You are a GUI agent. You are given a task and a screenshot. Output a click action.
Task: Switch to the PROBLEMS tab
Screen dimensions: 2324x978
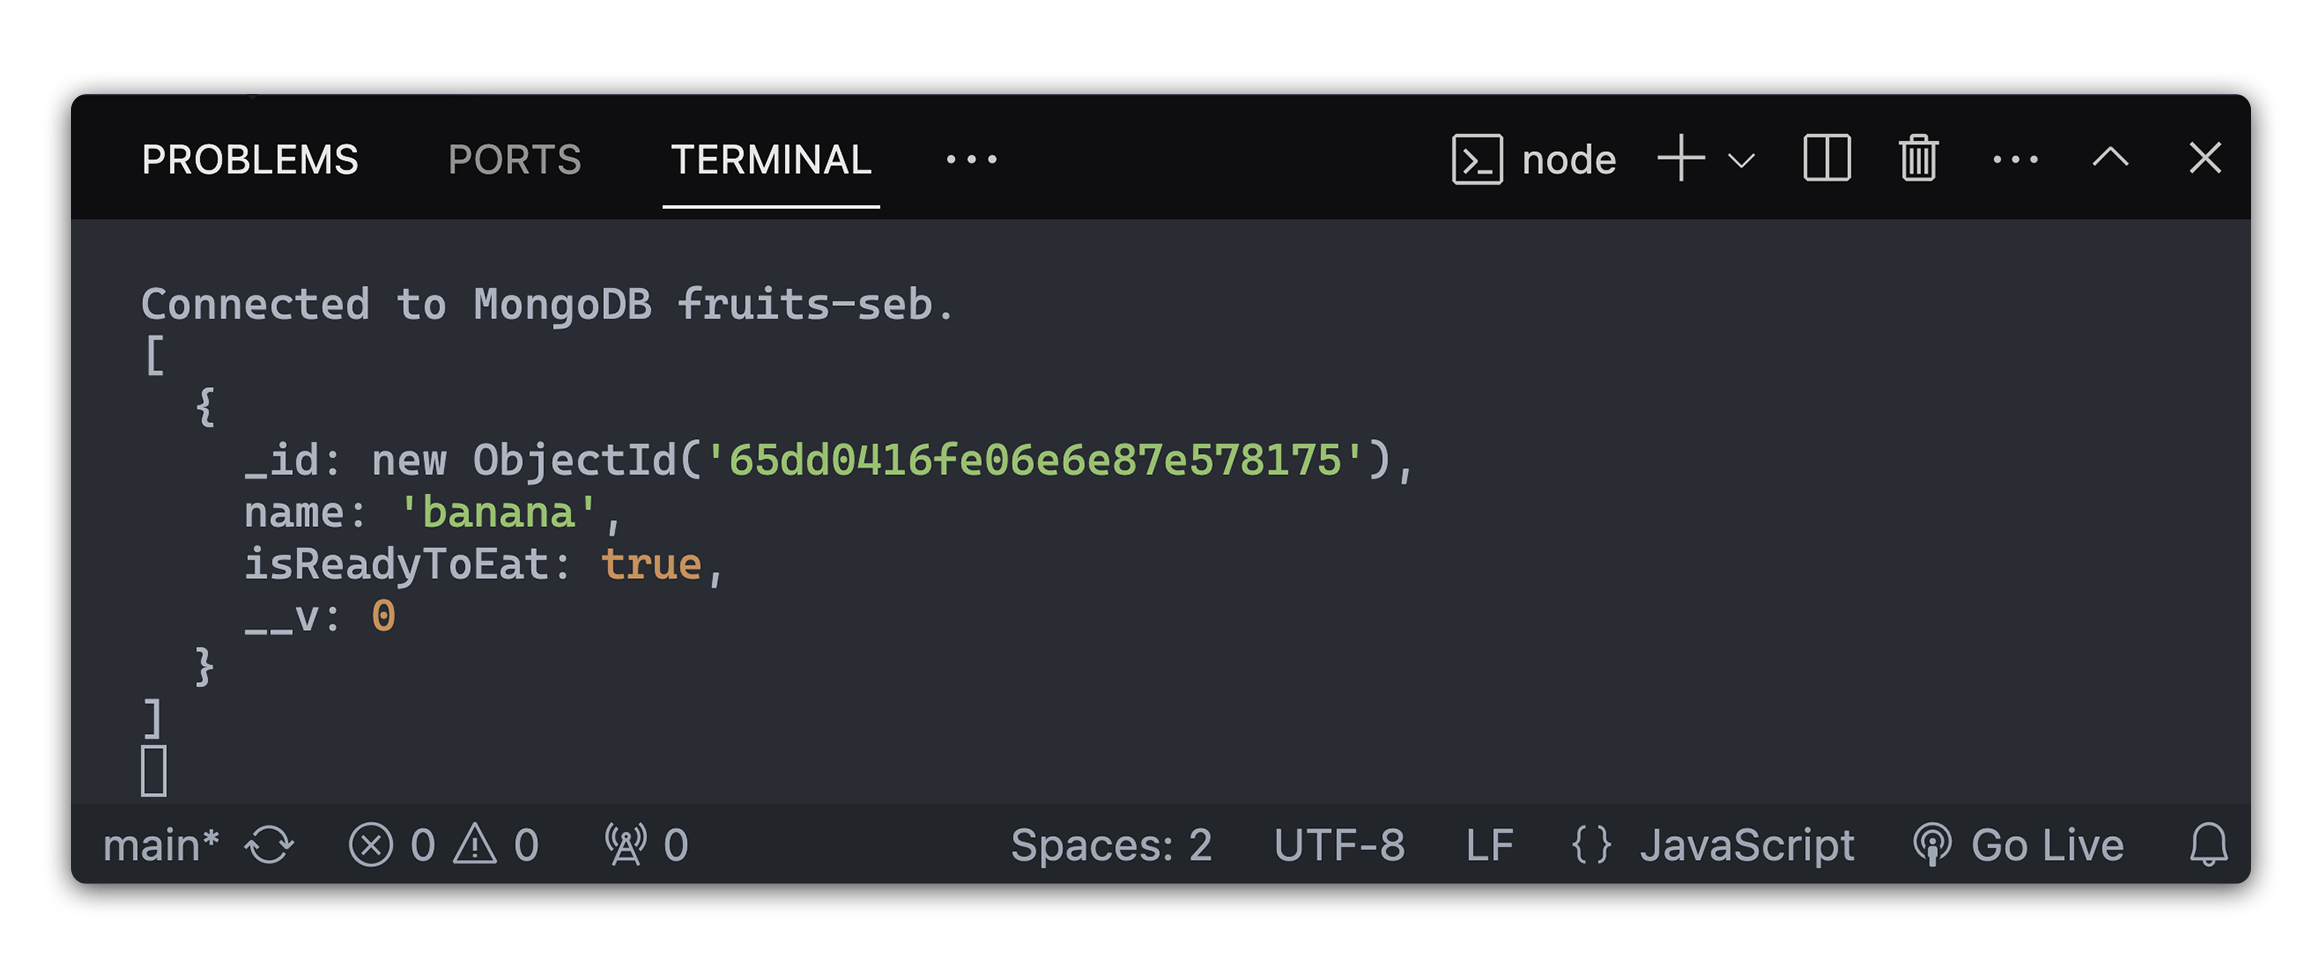[250, 160]
